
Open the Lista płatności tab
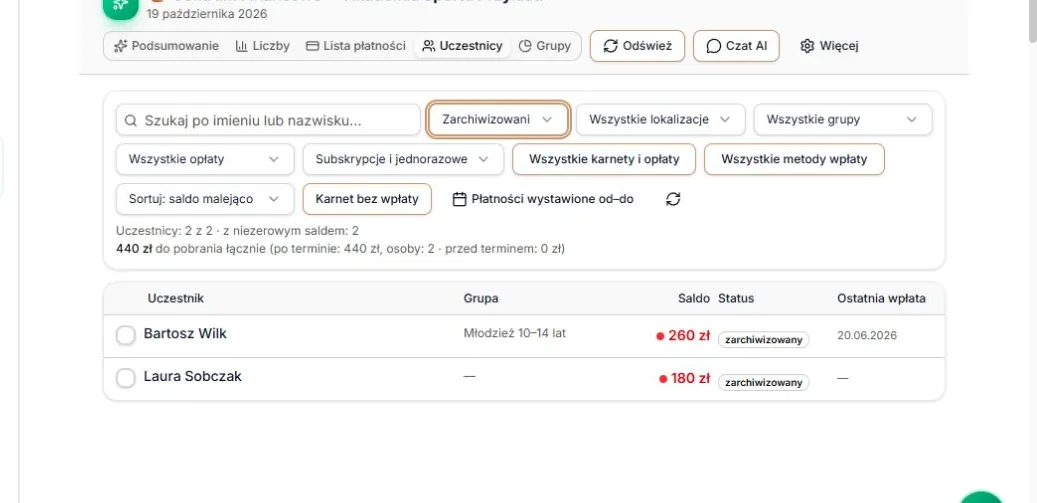click(x=356, y=46)
